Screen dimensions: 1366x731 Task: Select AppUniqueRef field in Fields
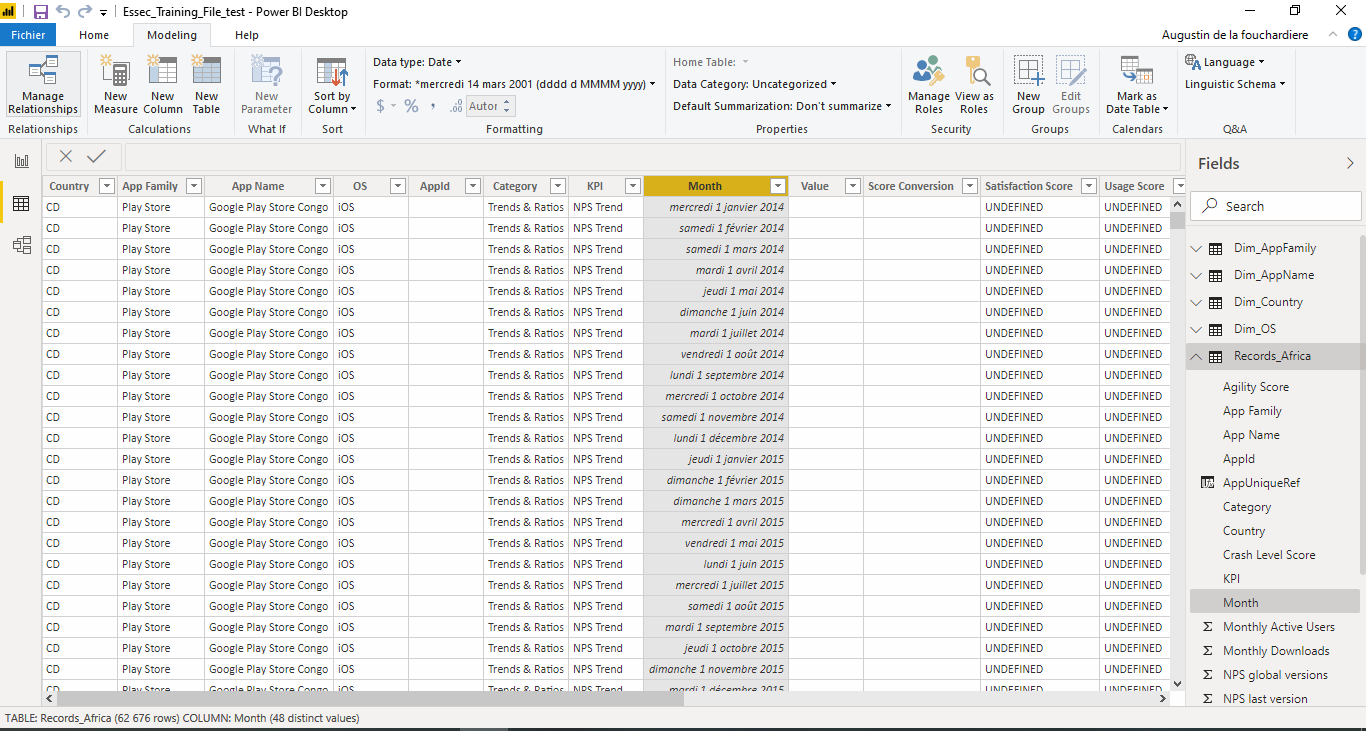point(1261,483)
